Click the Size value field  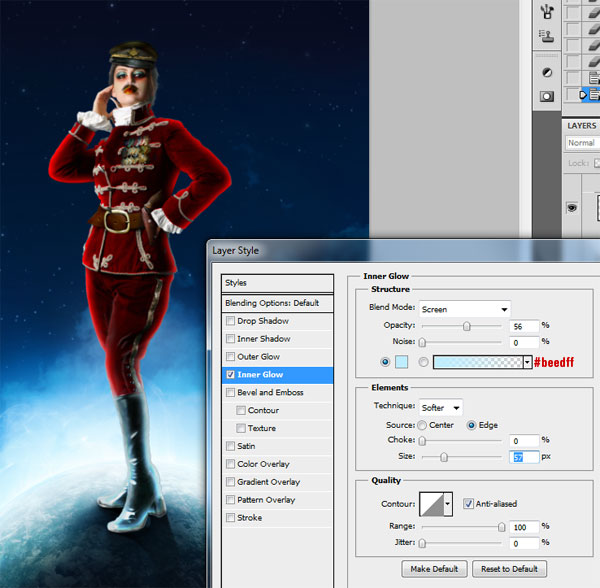tap(524, 457)
